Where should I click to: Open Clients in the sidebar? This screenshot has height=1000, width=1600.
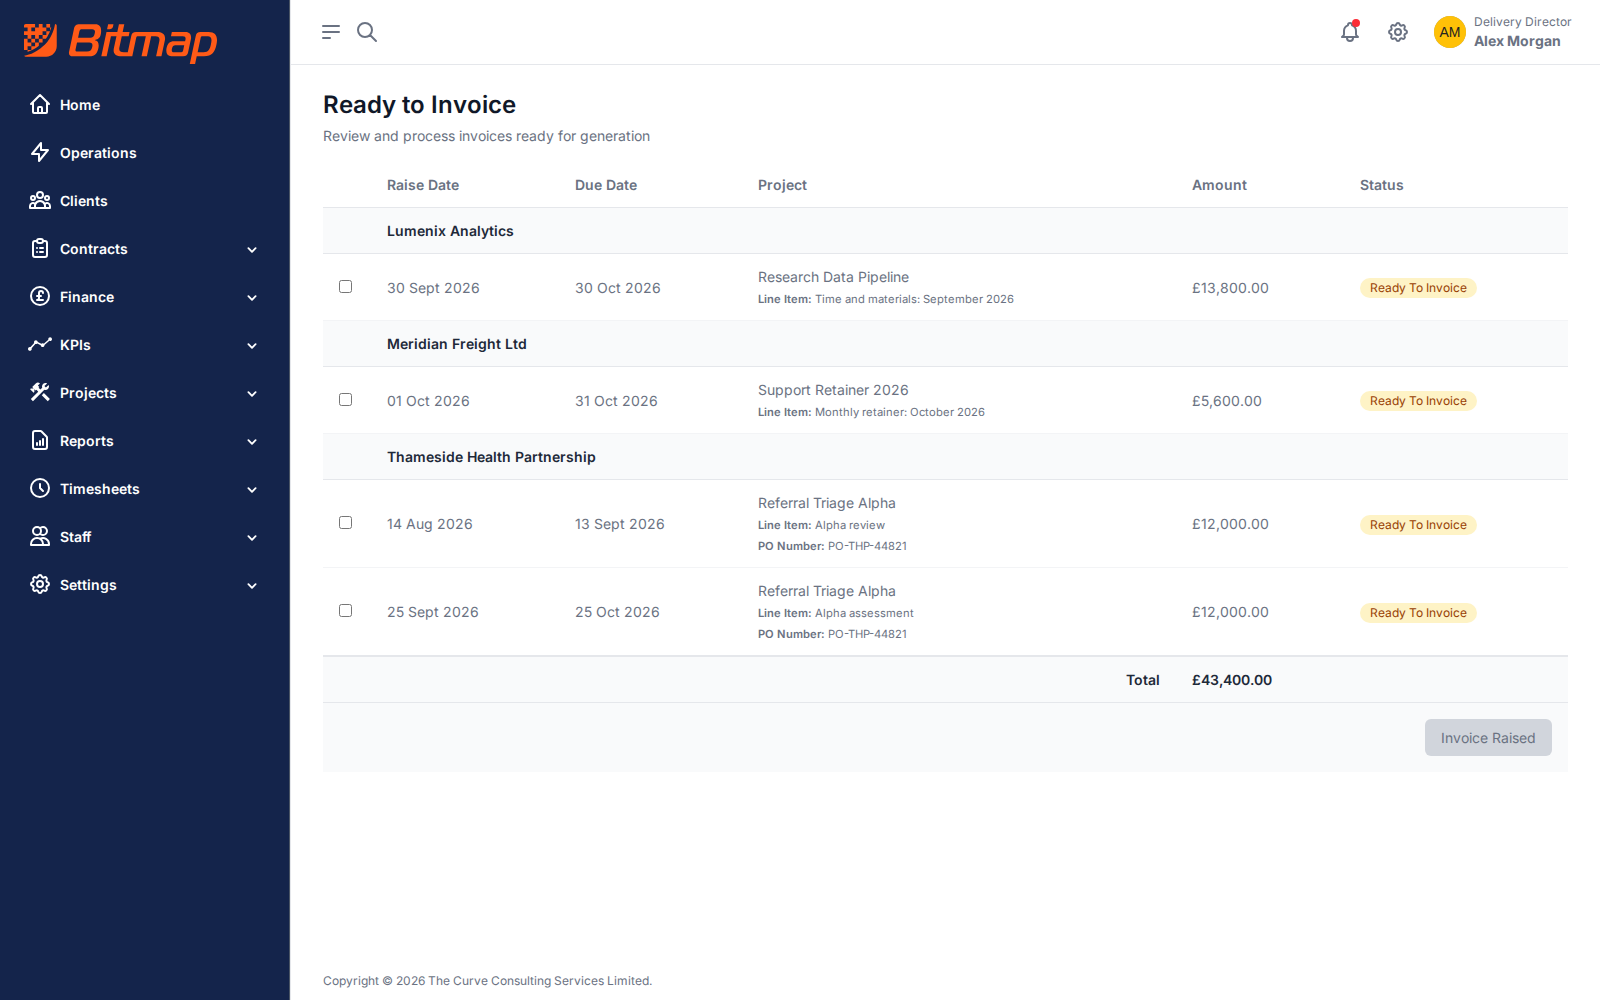pos(84,201)
